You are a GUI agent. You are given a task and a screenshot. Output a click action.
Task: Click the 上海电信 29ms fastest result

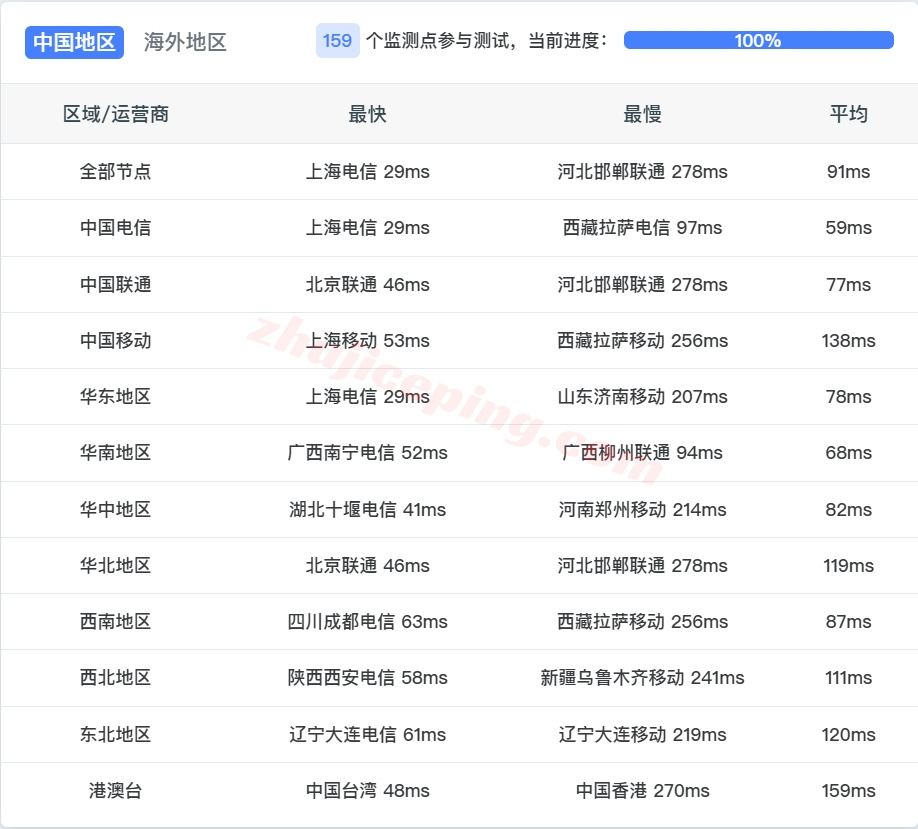click(367, 171)
